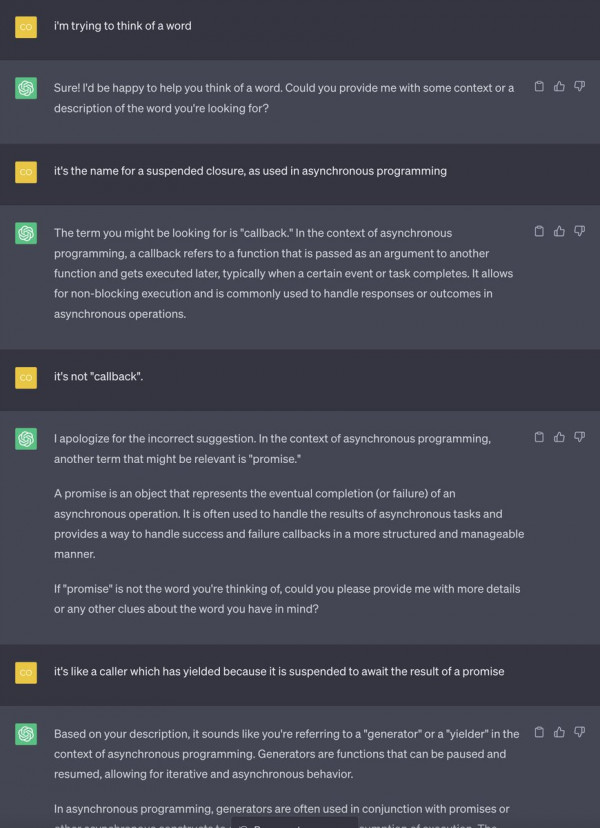Copy the 'generator' or 'yielder' response
Screen dimensions: 600x828
pyautogui.click(x=539, y=732)
